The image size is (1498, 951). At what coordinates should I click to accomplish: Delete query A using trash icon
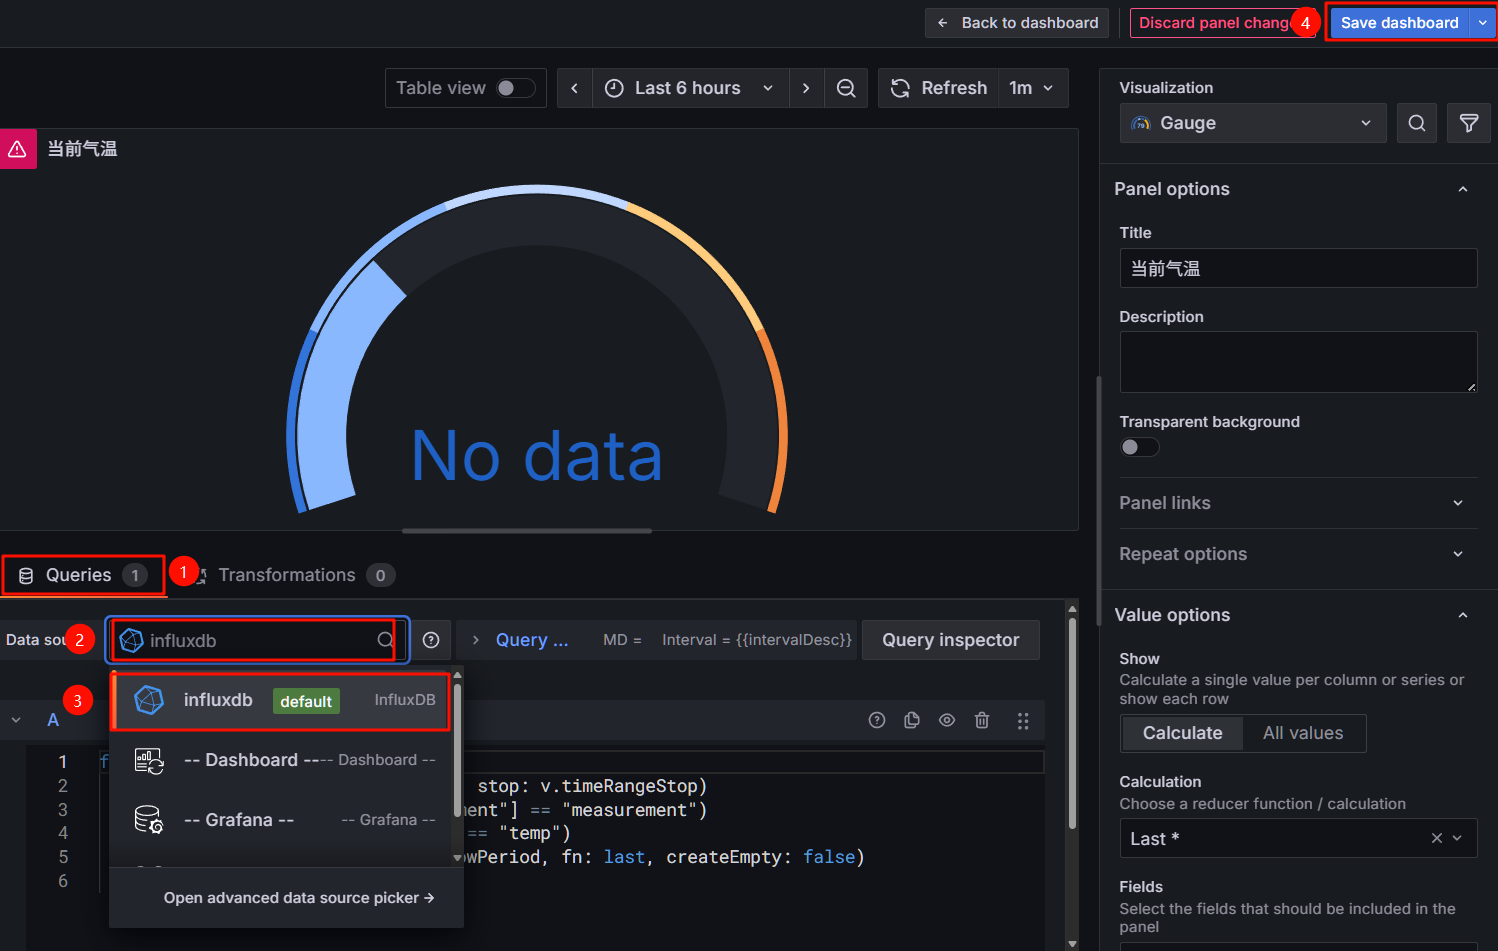[982, 720]
